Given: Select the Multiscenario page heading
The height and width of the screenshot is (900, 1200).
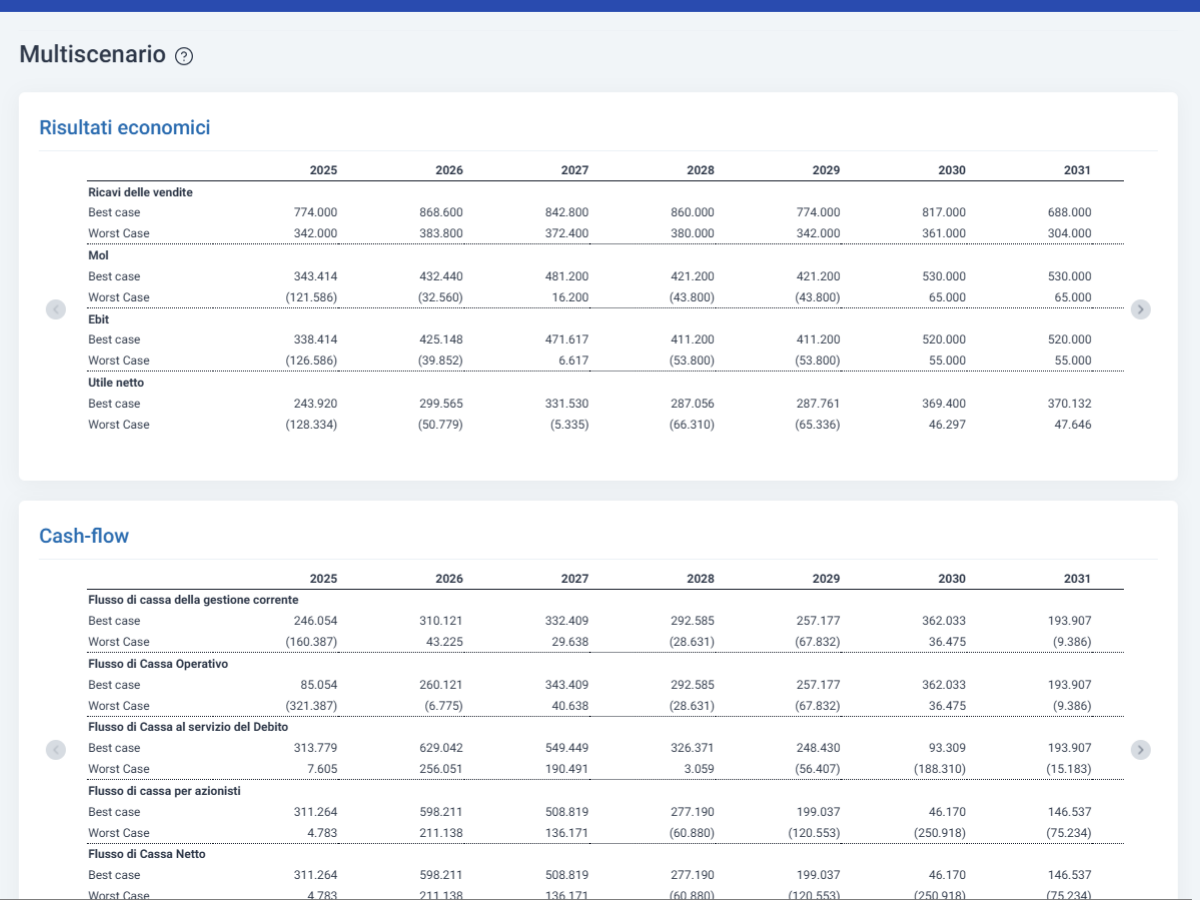Looking at the screenshot, I should click(x=93, y=54).
